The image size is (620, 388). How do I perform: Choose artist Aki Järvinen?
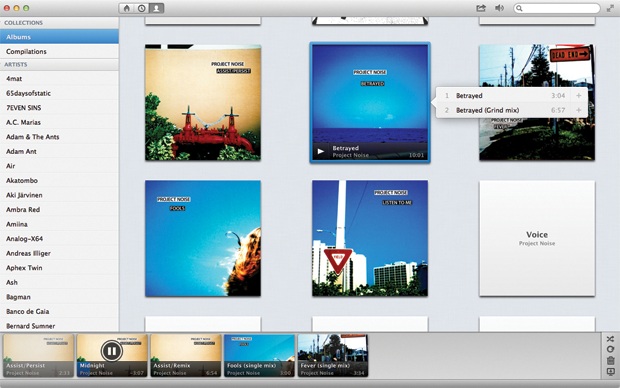click(x=59, y=195)
